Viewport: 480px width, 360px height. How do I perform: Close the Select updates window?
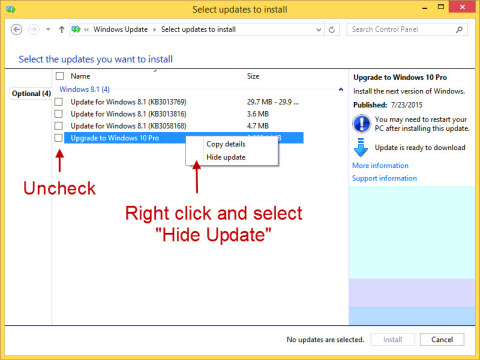[x=462, y=7]
